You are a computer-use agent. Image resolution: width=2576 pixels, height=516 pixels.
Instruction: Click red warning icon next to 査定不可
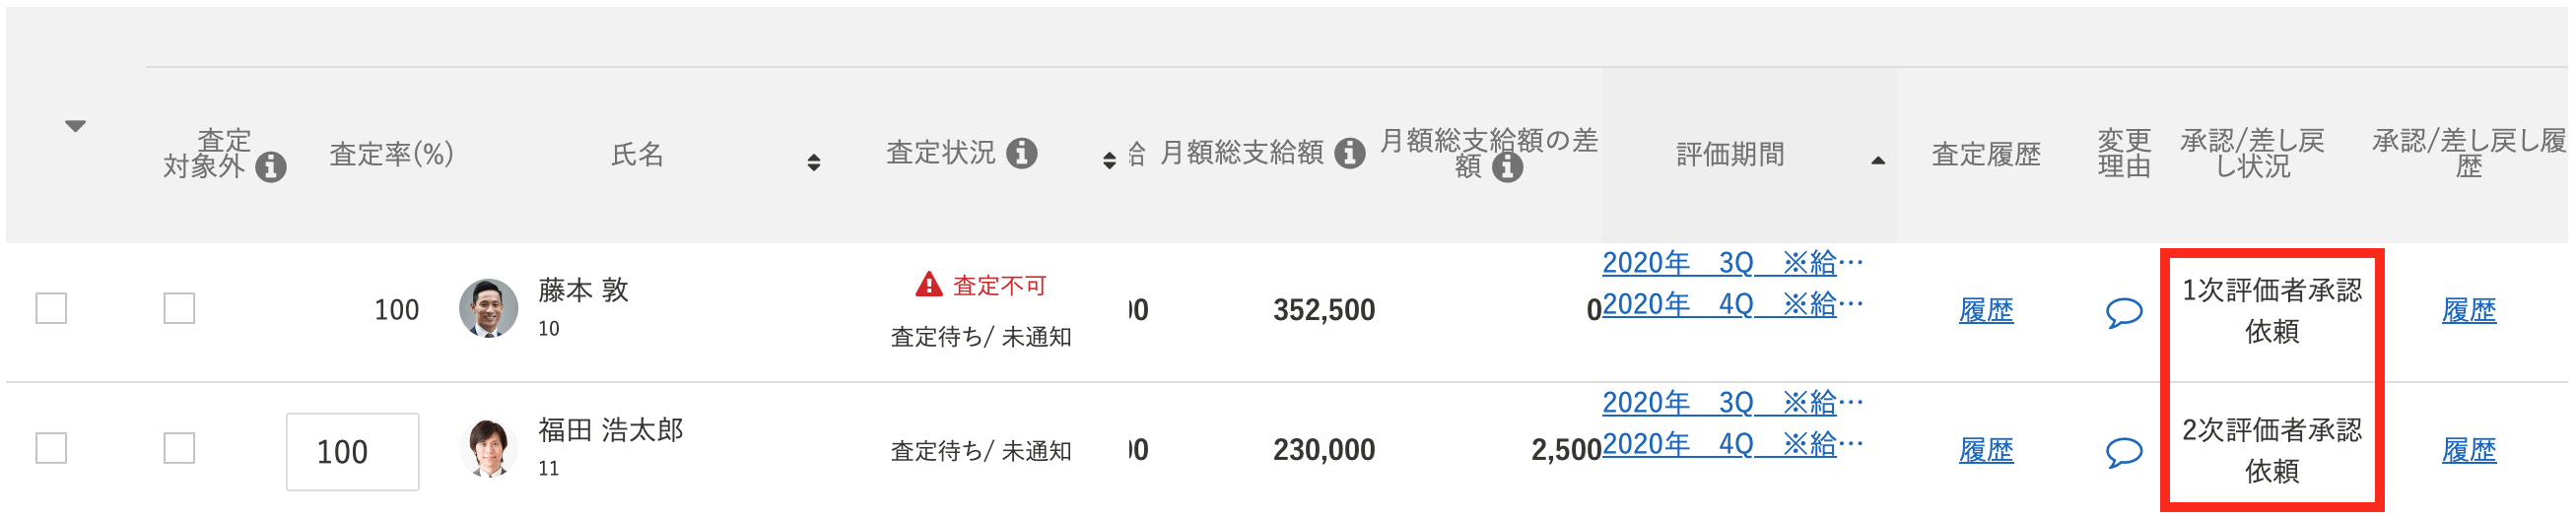click(x=929, y=285)
